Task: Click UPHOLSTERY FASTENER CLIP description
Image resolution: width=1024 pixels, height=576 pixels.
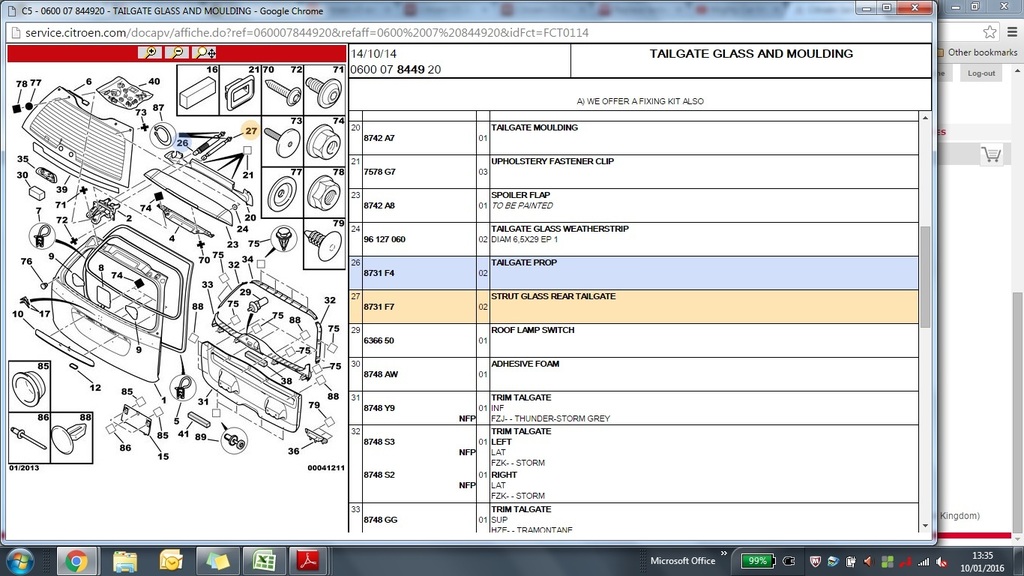Action: coord(552,161)
